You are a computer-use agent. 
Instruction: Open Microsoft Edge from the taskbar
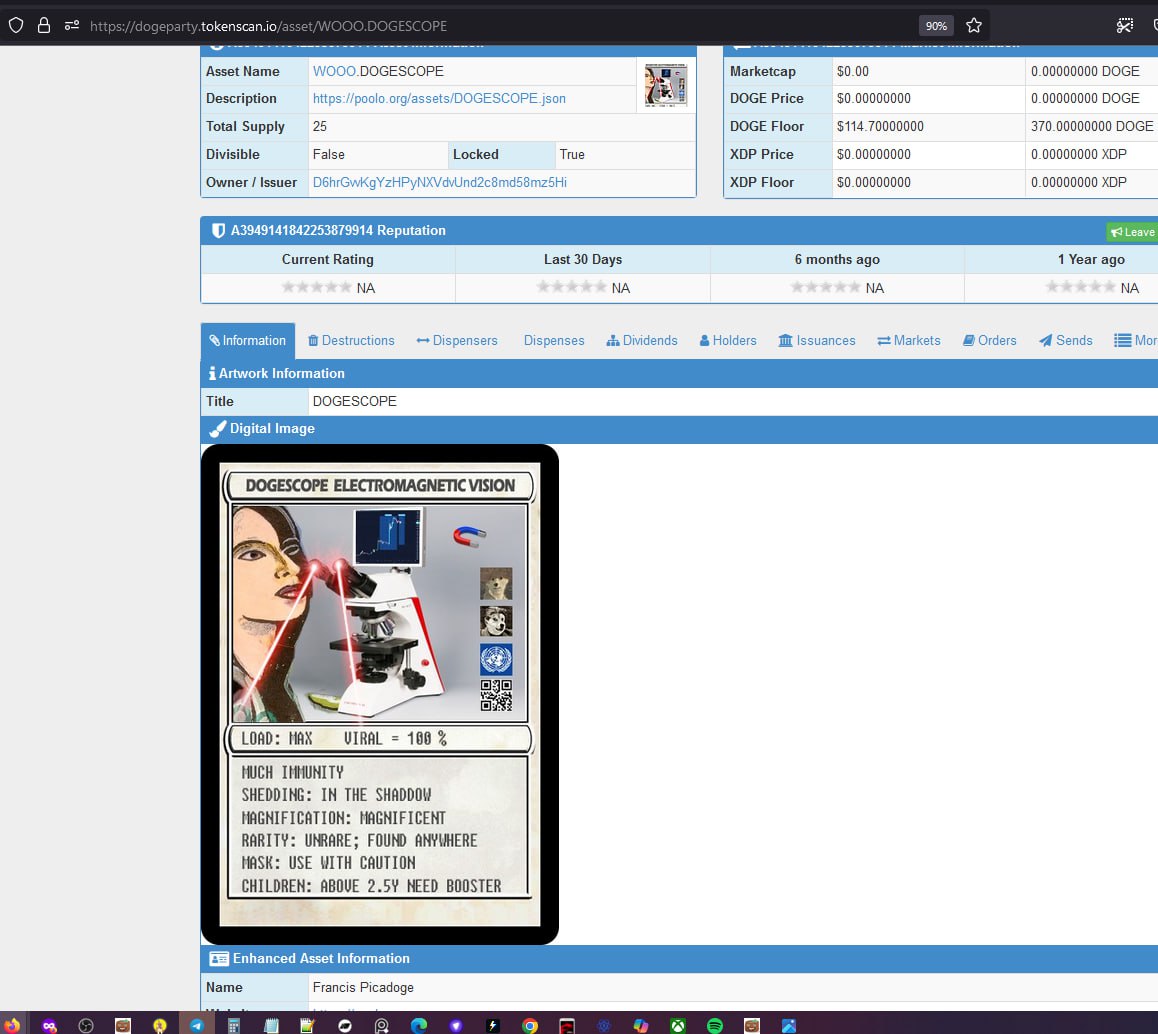(419, 1025)
